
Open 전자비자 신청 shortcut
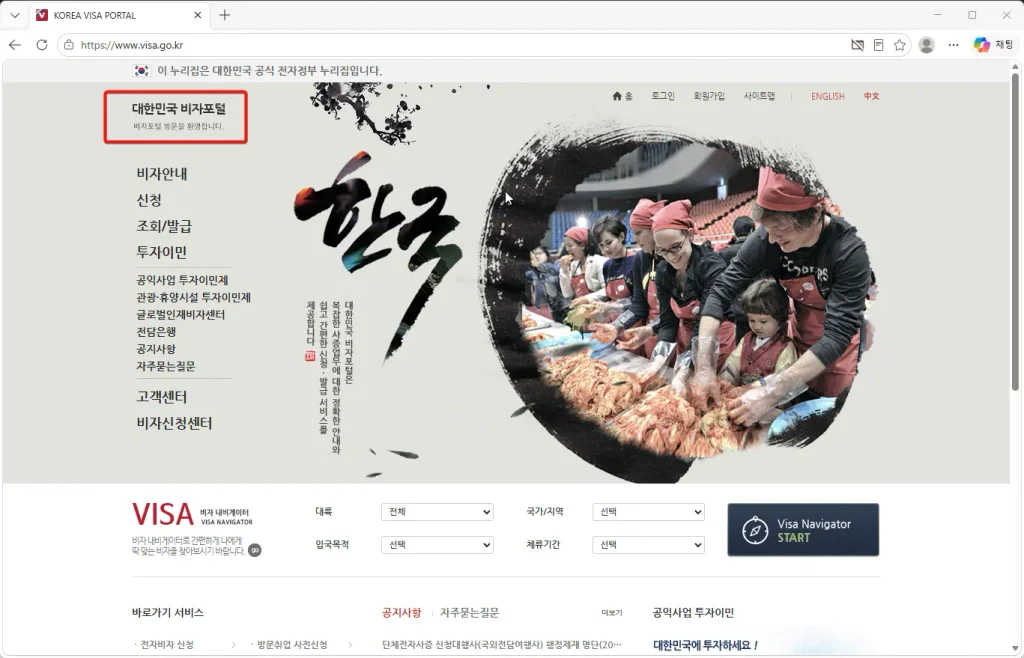pos(167,645)
